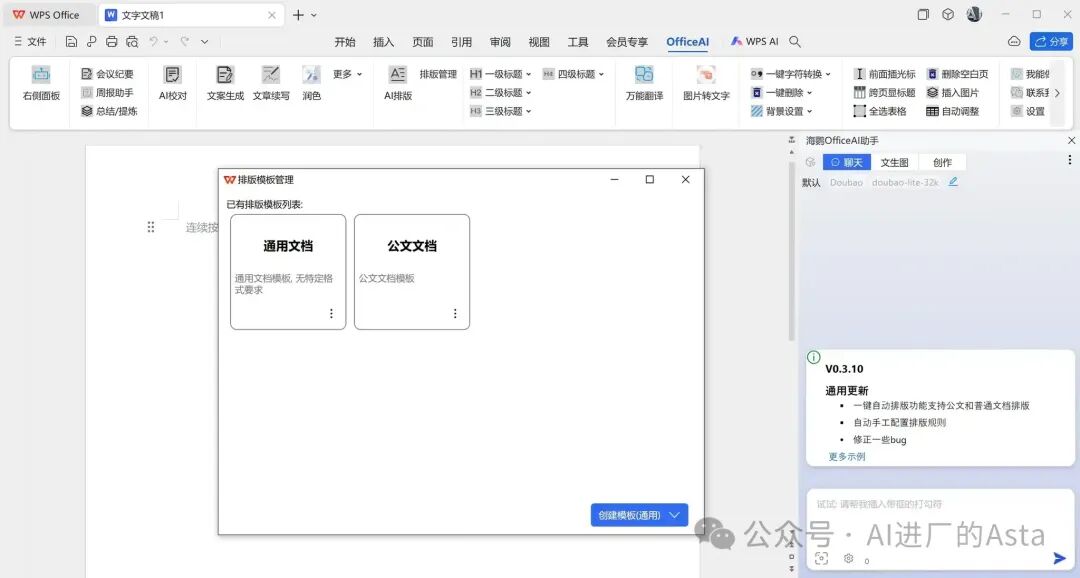This screenshot has width=1080, height=578.
Task: Launch the 文案生成 copy generation tool
Action: click(225, 83)
